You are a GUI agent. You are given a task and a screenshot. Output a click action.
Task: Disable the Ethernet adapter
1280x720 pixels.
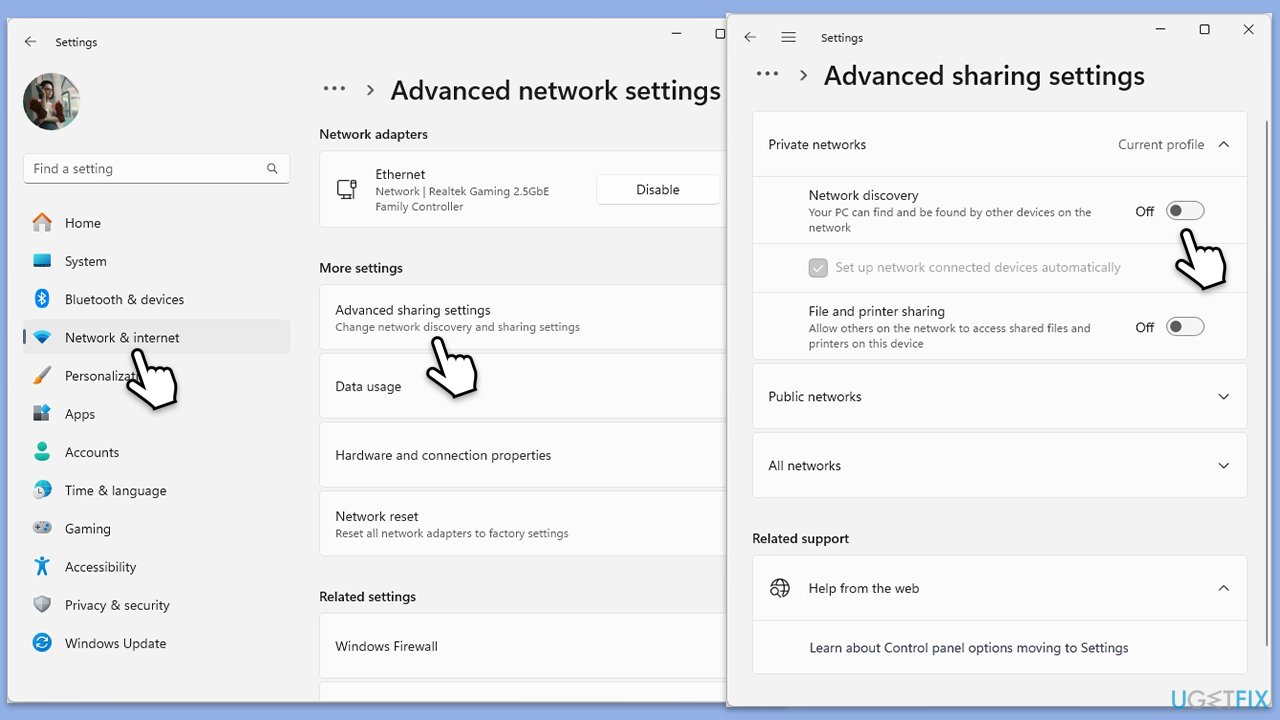658,189
